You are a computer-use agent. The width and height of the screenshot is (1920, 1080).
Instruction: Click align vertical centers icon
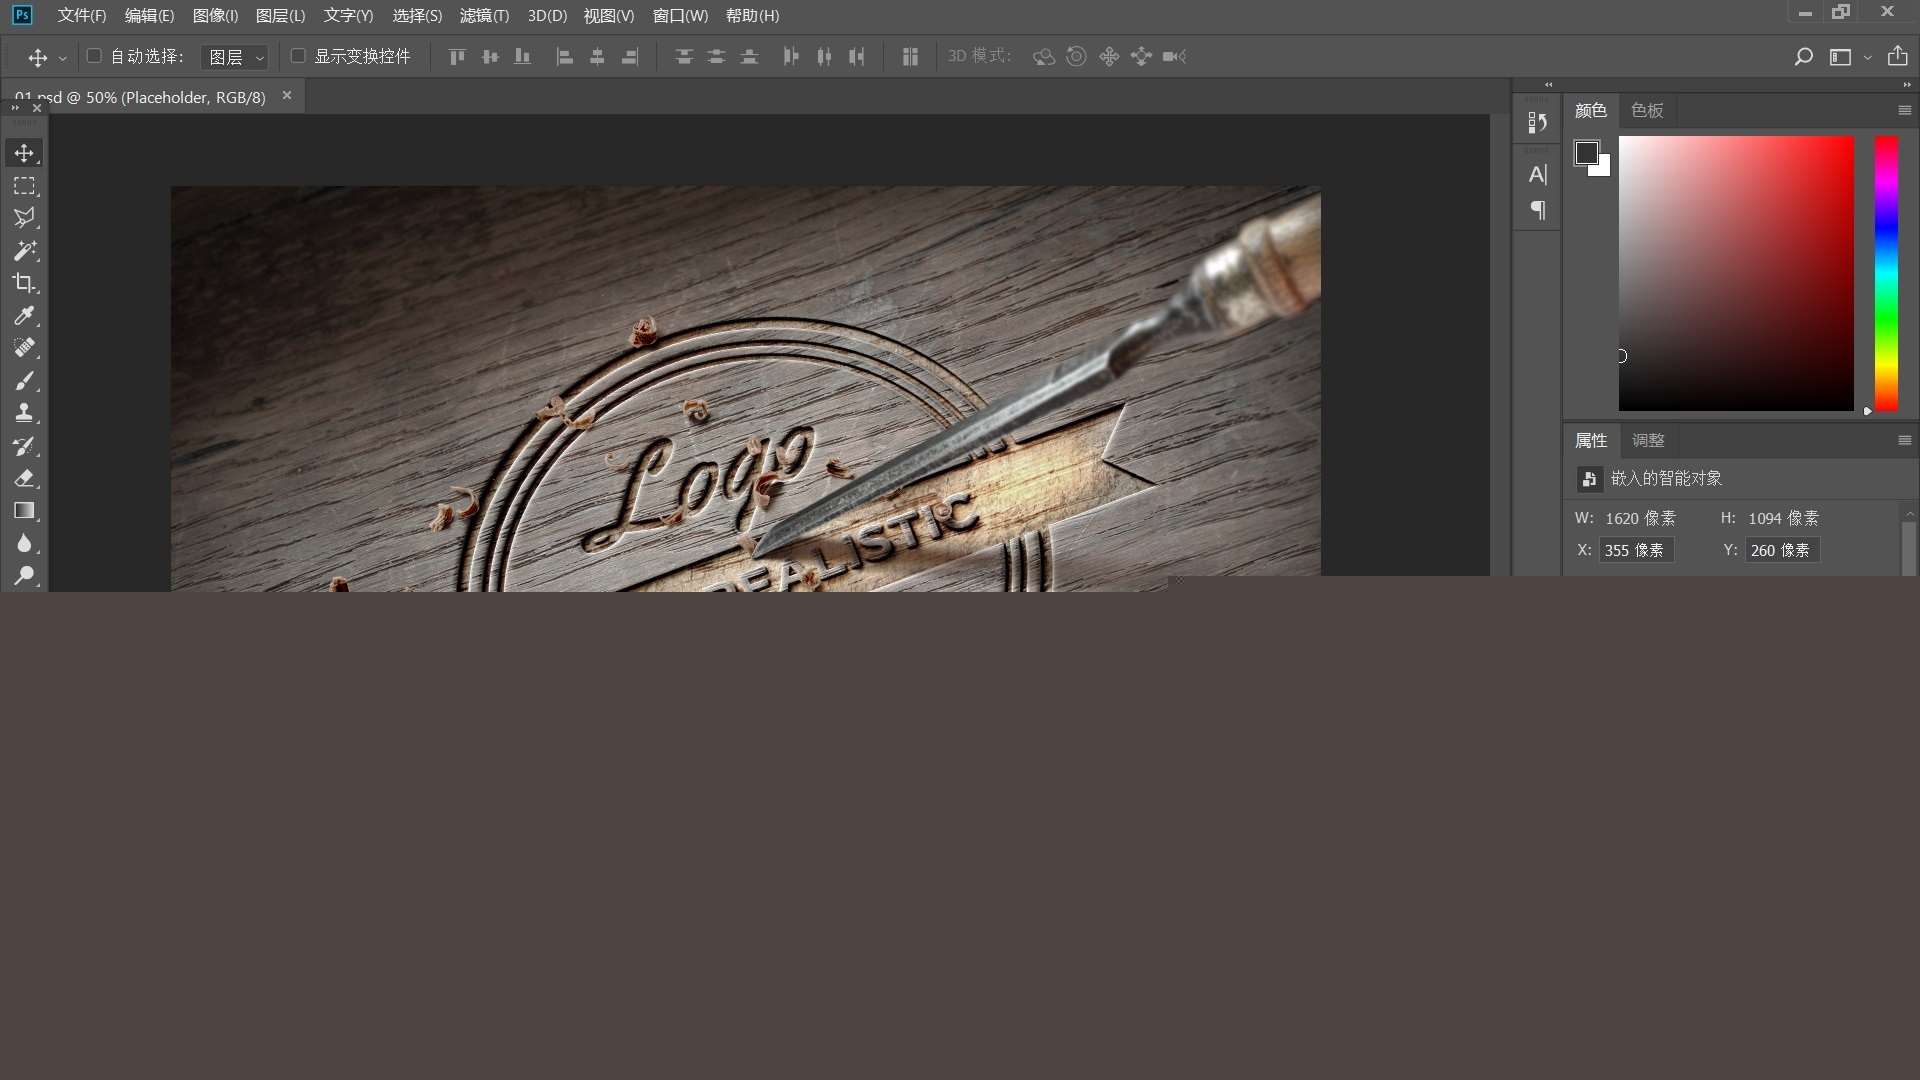point(490,57)
